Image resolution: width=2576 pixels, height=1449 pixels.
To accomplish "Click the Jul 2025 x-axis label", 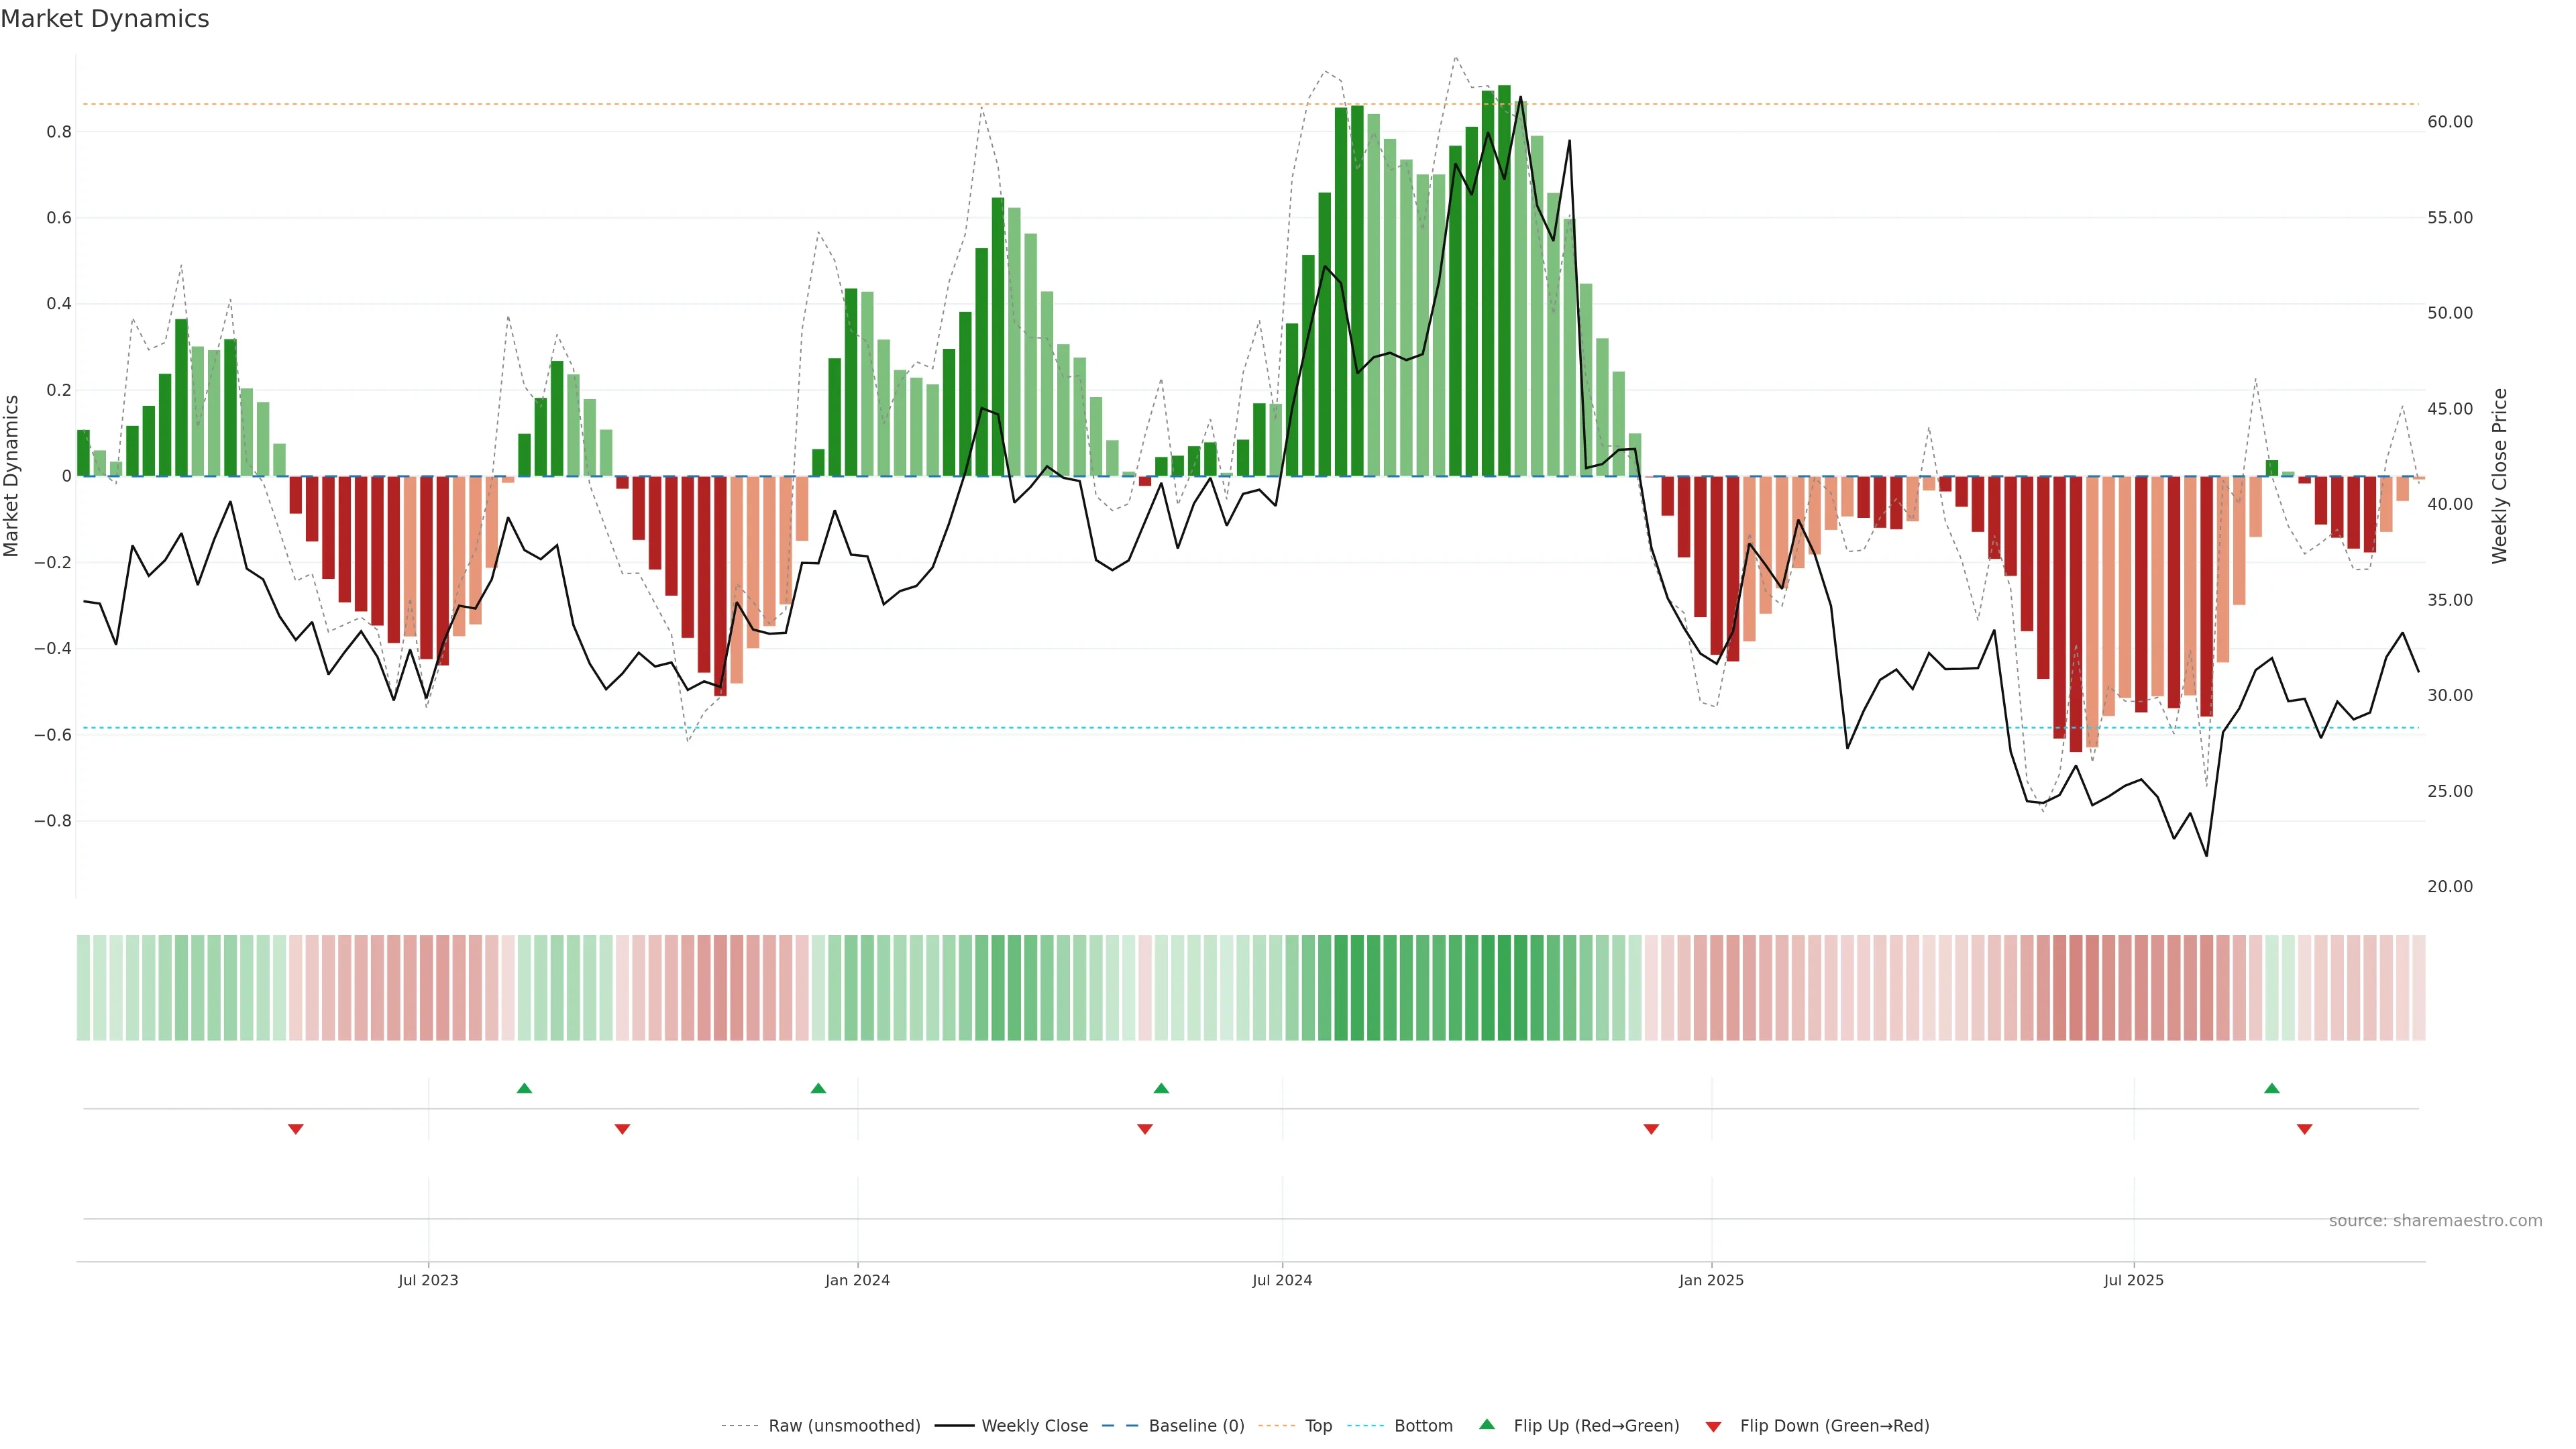I will point(2133,1280).
